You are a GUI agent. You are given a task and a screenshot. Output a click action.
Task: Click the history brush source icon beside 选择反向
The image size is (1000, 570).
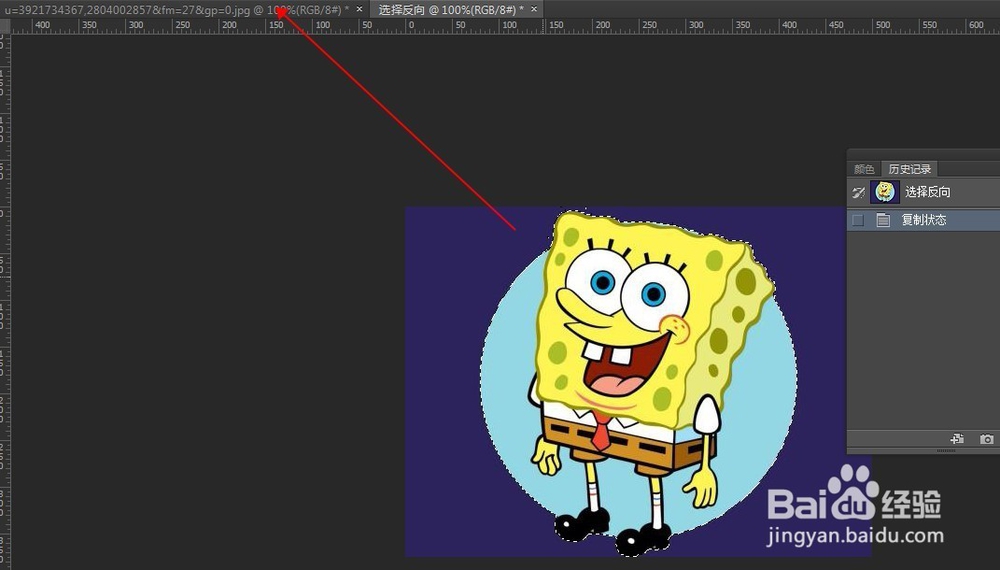(858, 192)
